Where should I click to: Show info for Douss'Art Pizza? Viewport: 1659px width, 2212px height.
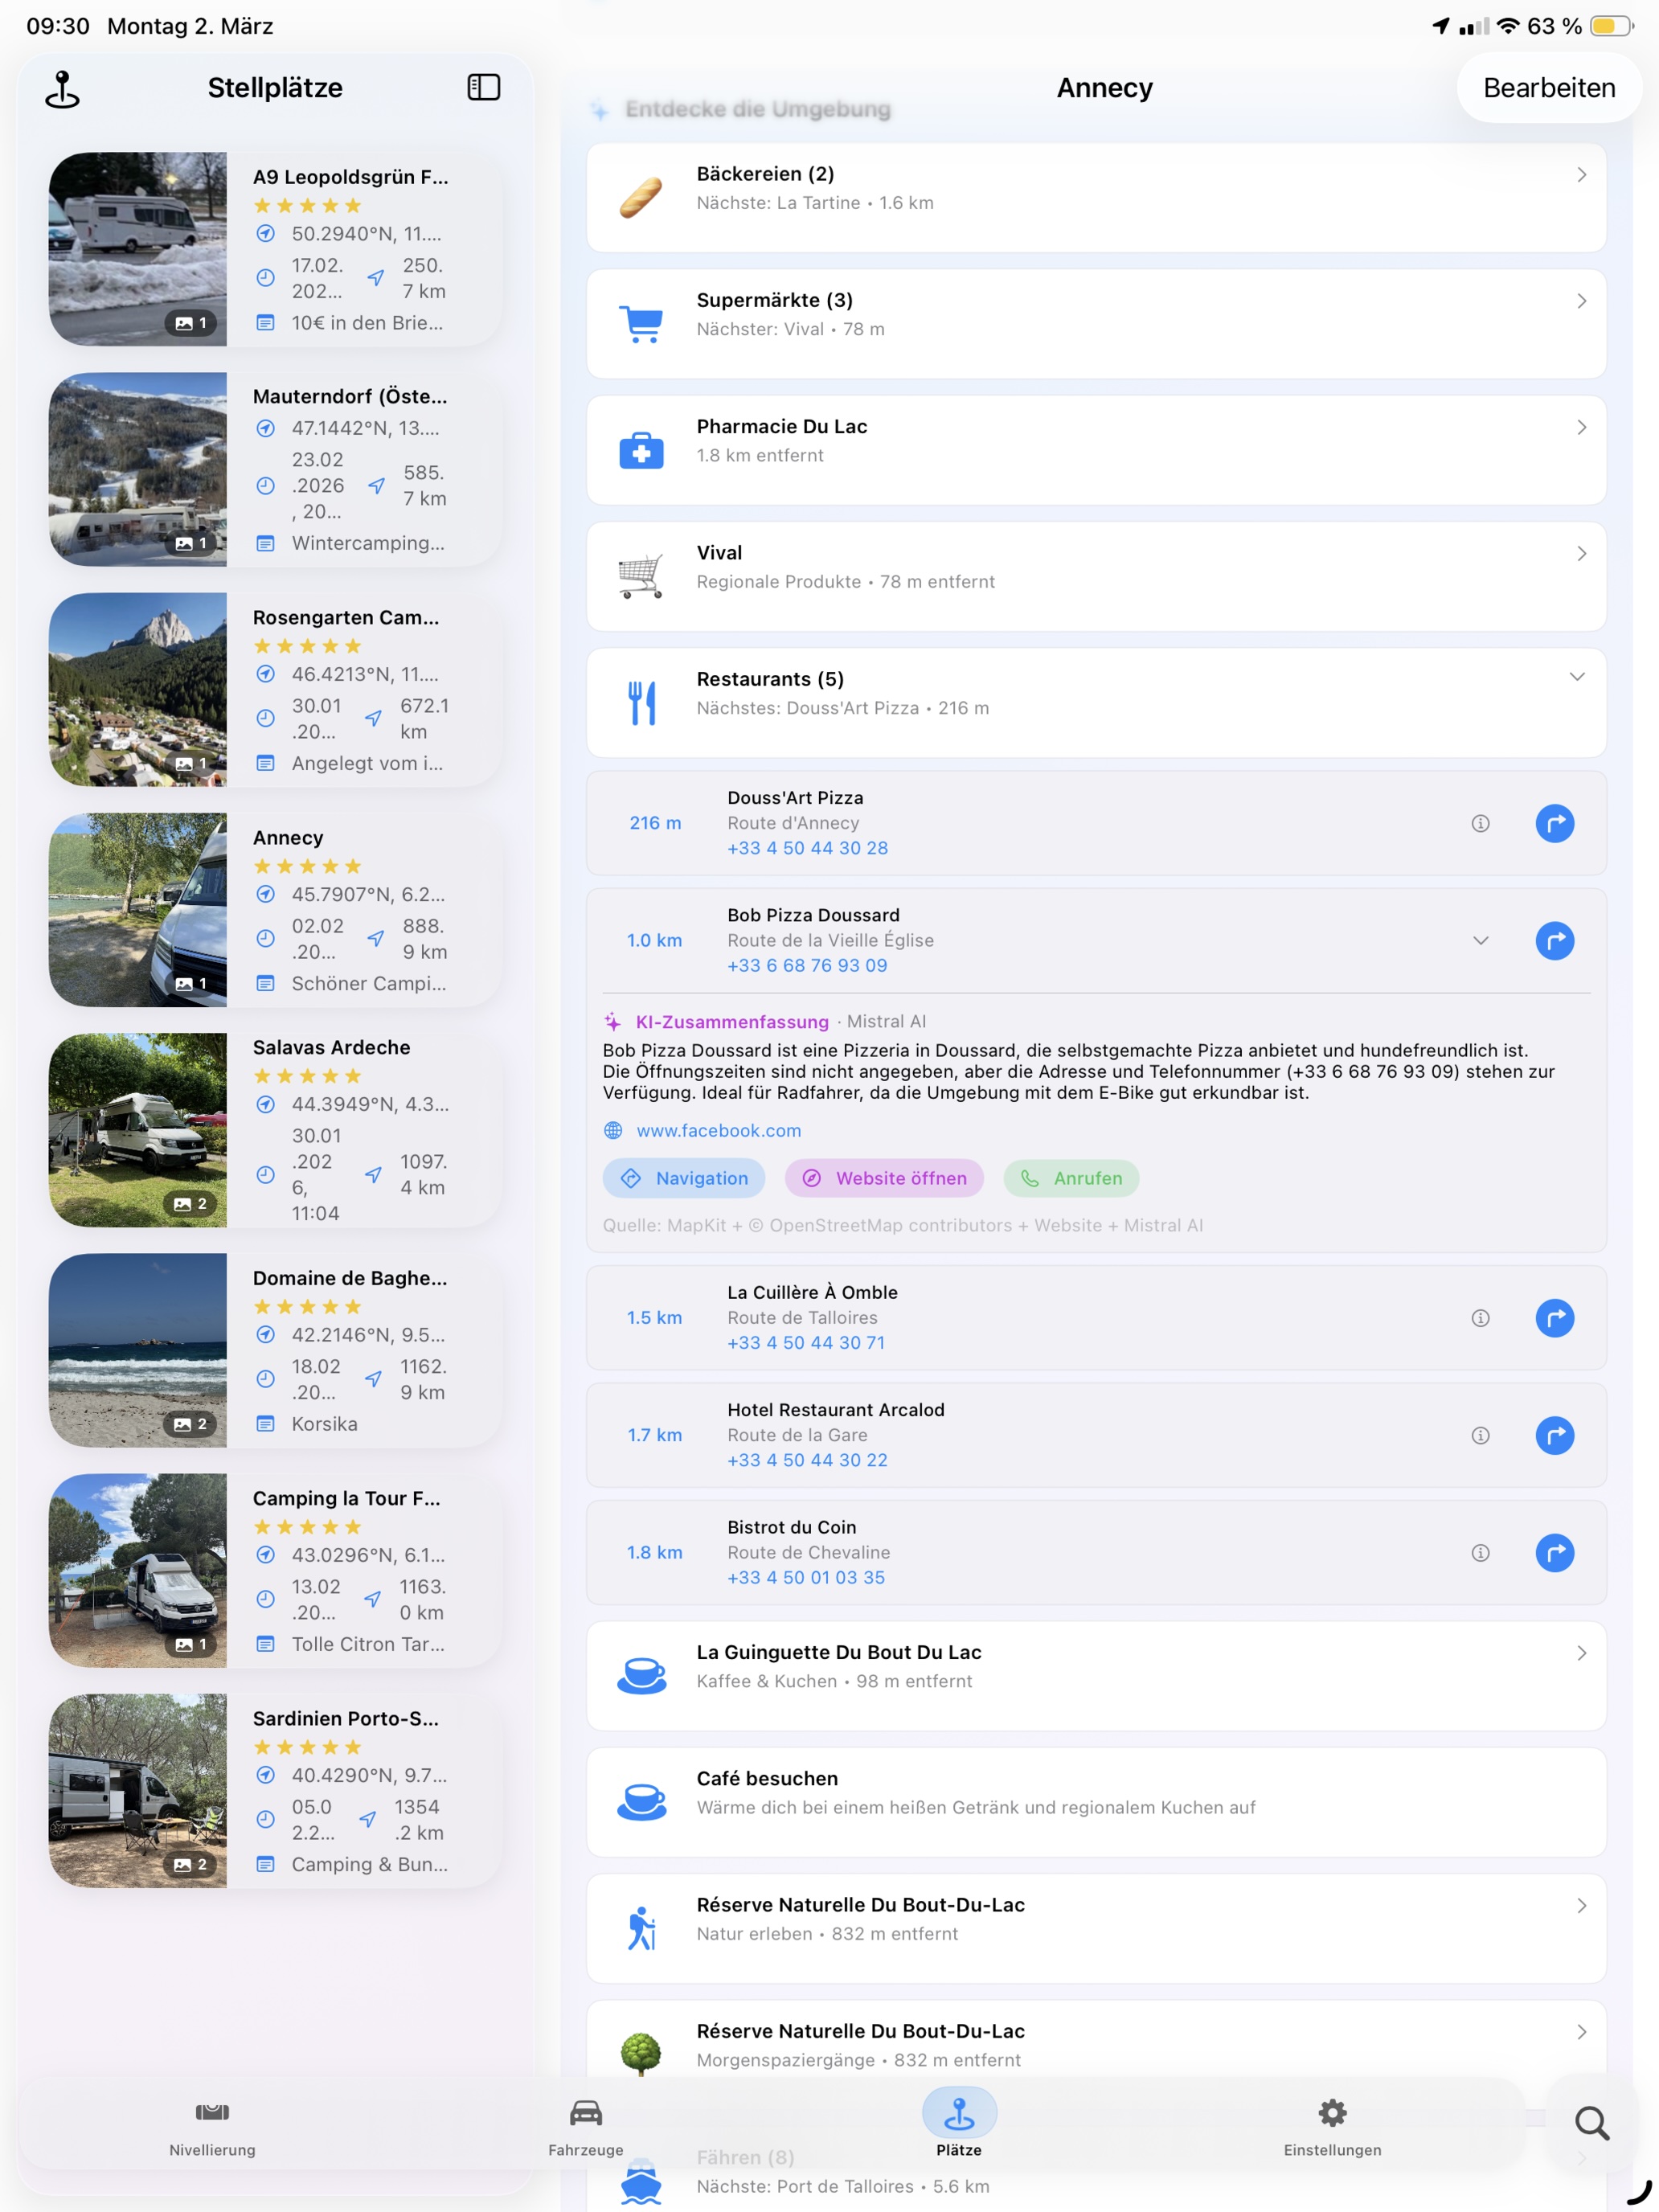tap(1480, 823)
